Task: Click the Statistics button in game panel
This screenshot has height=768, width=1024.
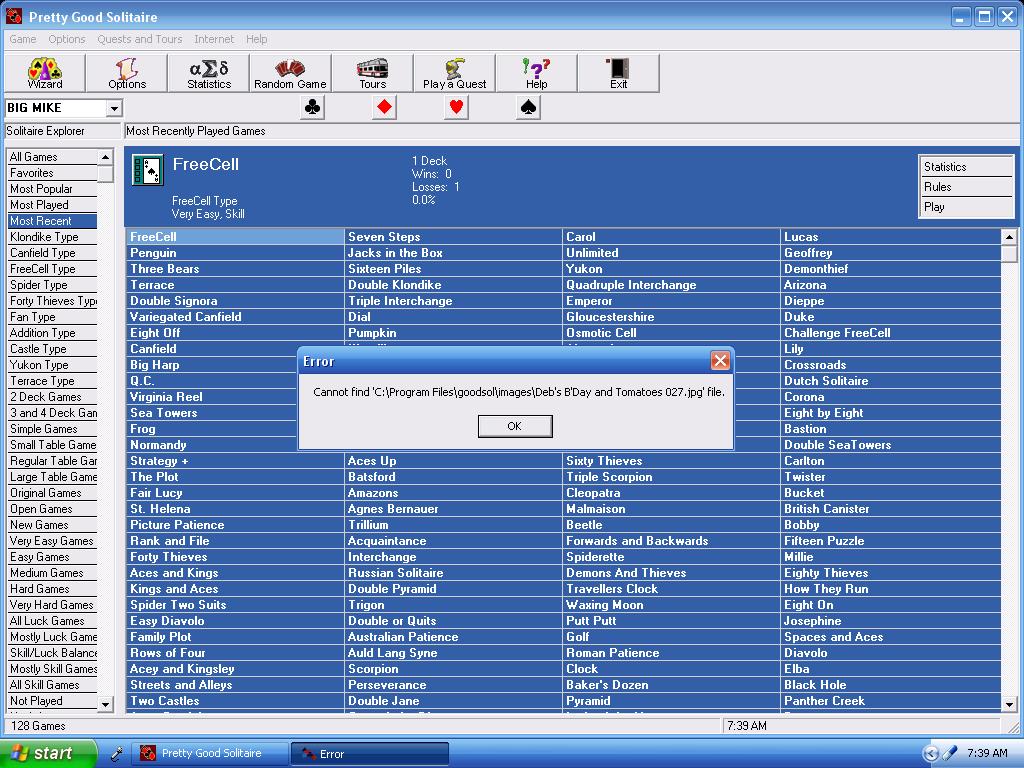Action: 965,167
